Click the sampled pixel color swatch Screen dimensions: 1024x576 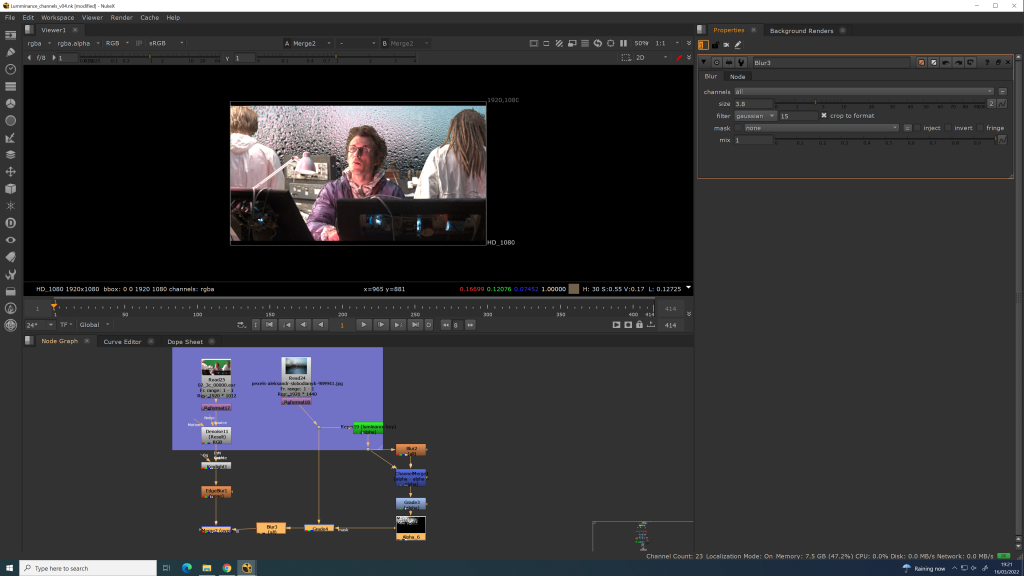(x=573, y=289)
